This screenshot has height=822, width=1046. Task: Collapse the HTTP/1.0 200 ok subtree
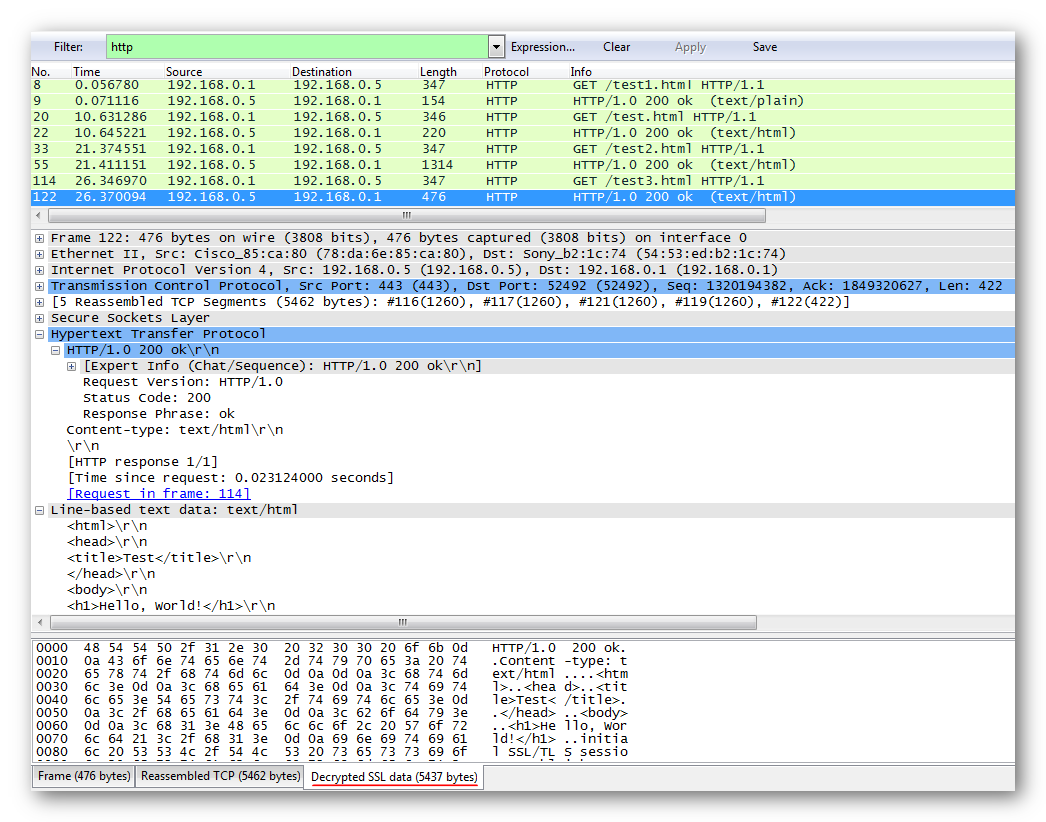(x=56, y=350)
